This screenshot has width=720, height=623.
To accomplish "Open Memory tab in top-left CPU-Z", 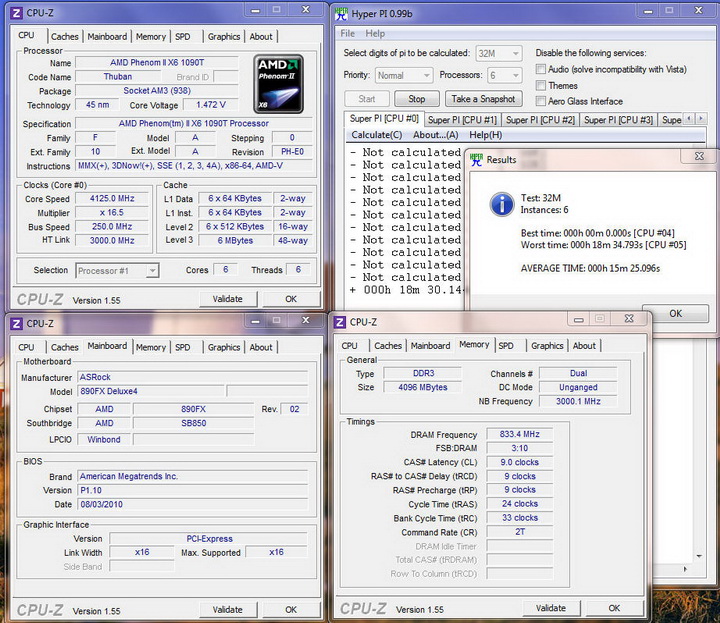I will (151, 36).
